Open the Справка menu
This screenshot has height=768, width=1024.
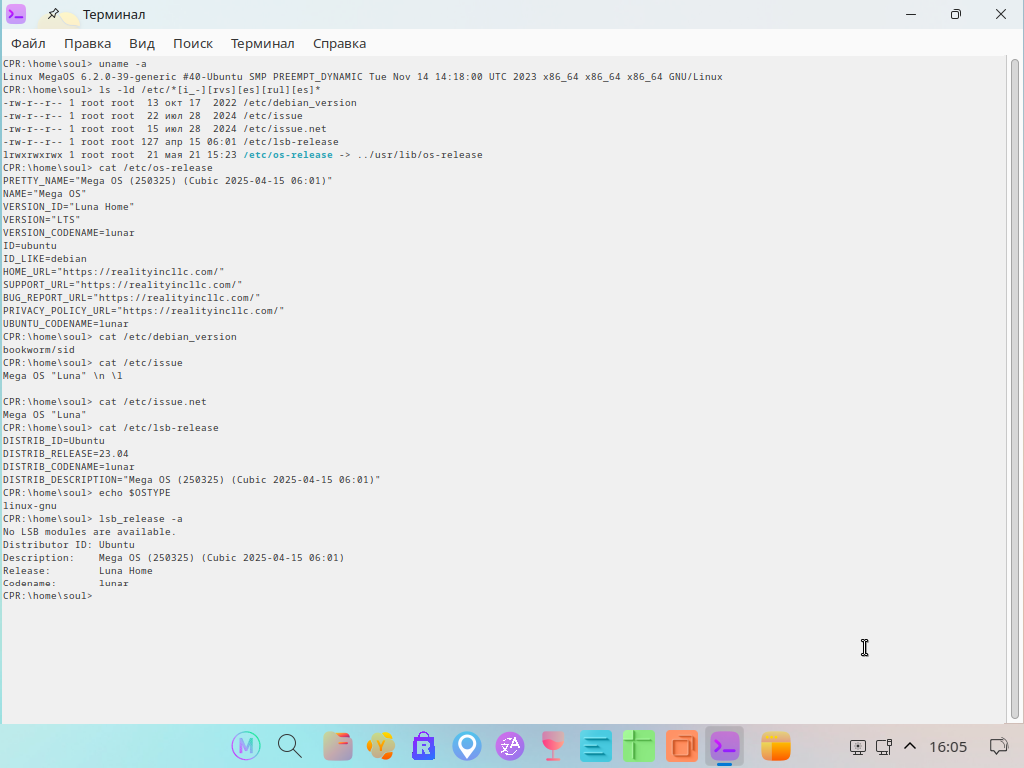(x=340, y=43)
